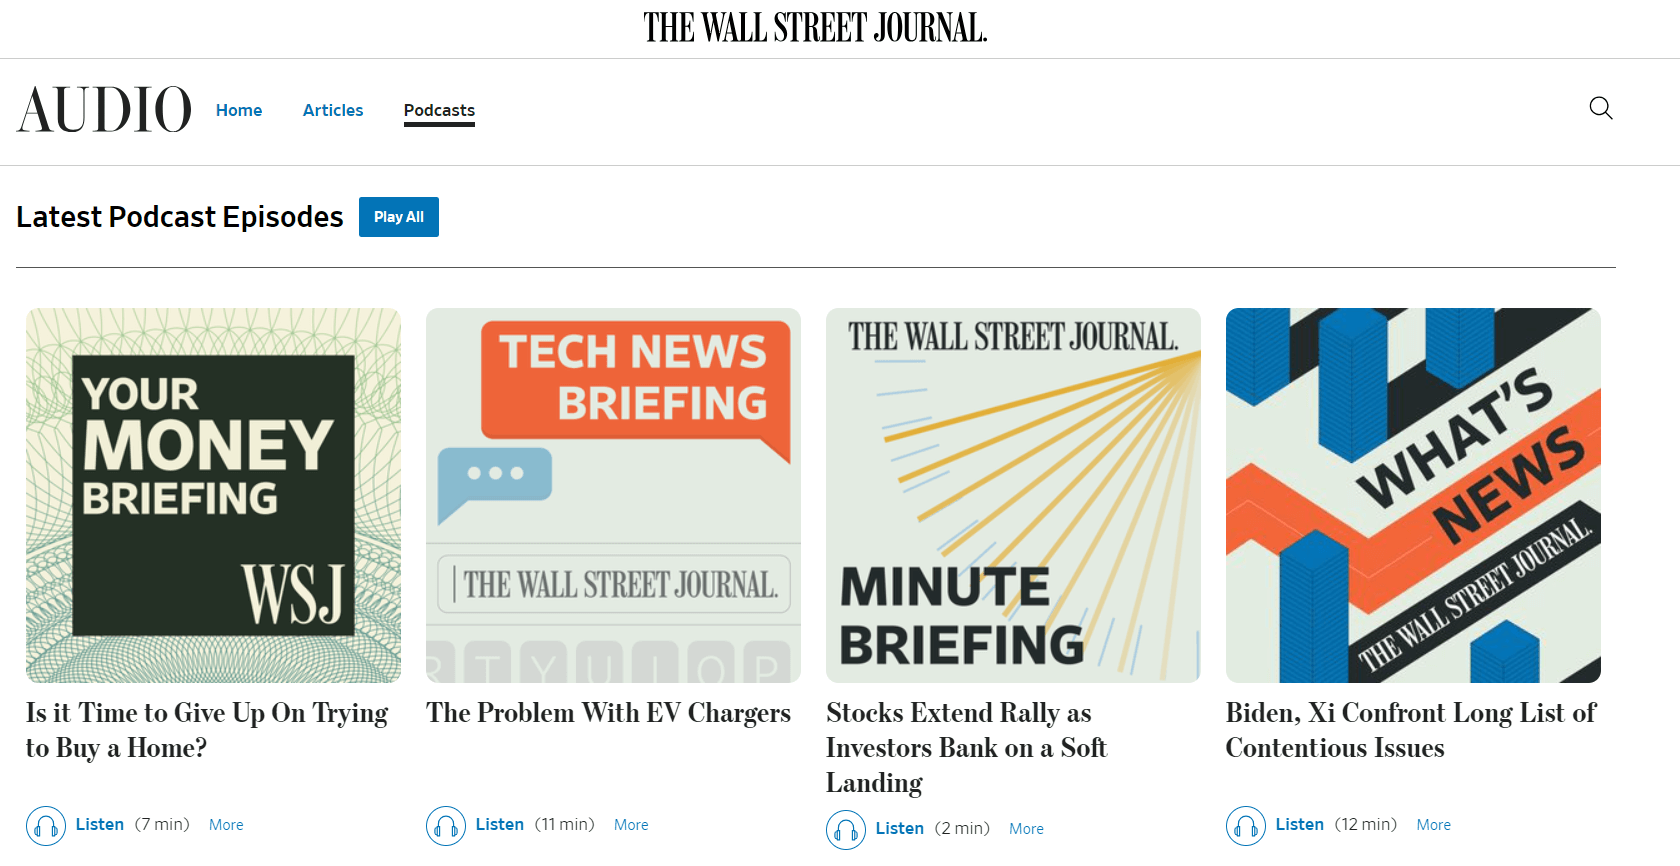Play all latest podcast episodes
1680x866 pixels.
click(399, 217)
